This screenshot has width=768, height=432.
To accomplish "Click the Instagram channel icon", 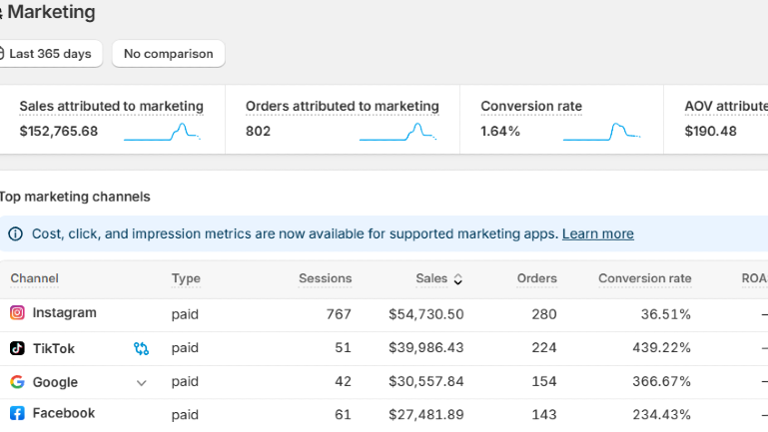I will pyautogui.click(x=17, y=313).
